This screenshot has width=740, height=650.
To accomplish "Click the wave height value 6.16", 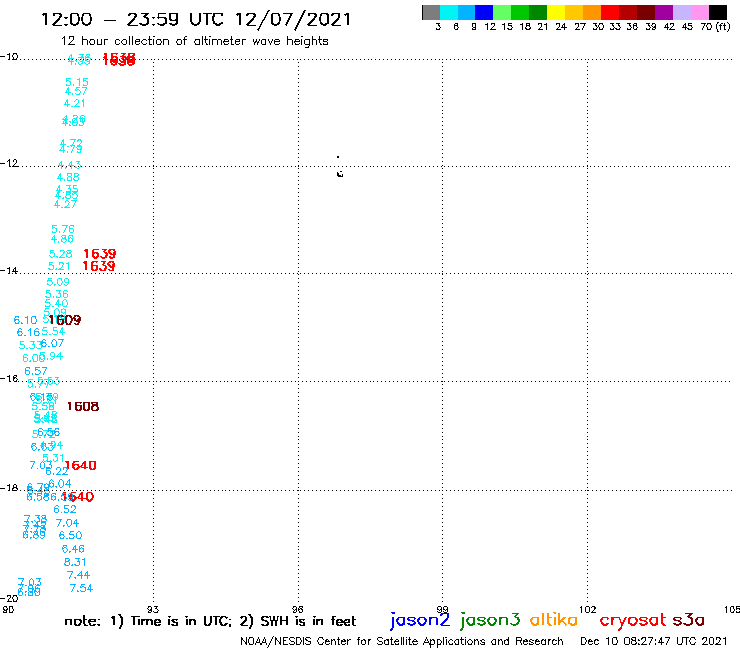I will click(28, 332).
